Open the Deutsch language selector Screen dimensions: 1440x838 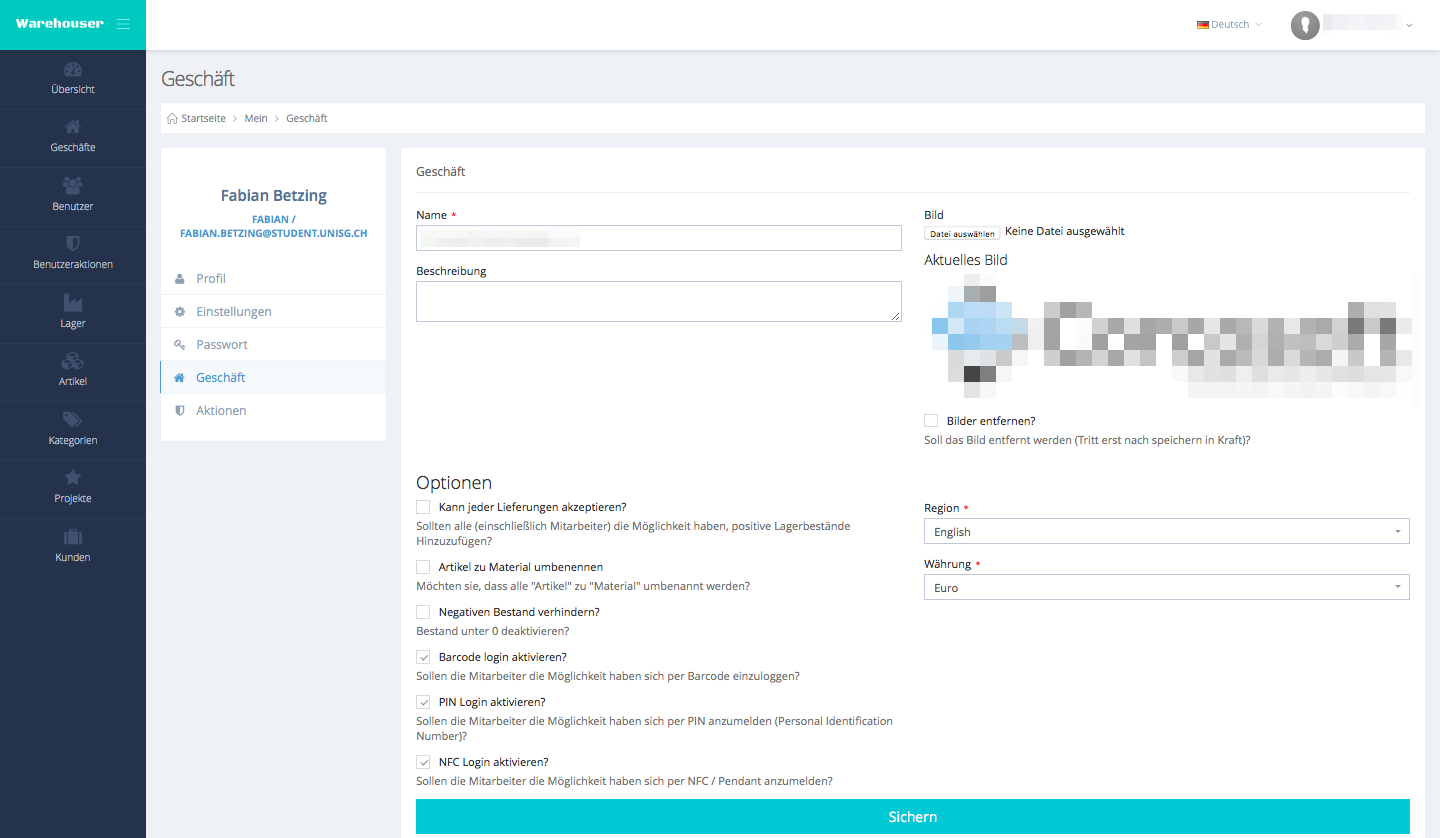[1229, 25]
